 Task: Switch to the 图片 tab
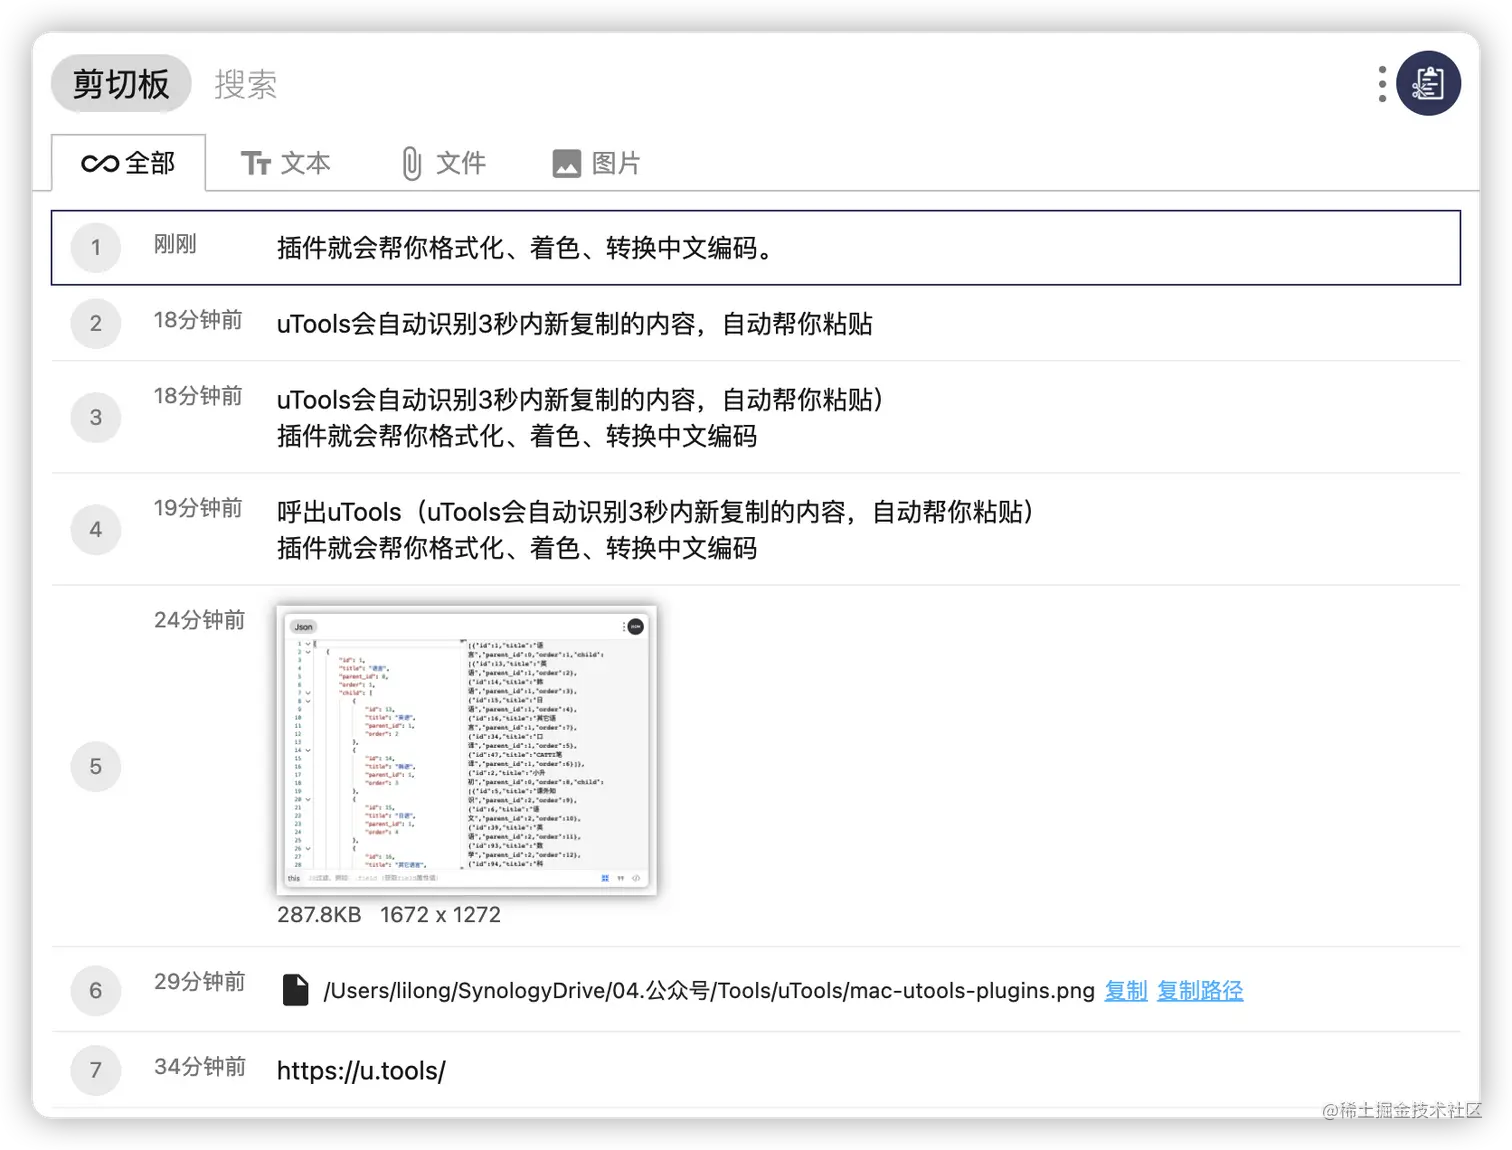[x=596, y=163]
